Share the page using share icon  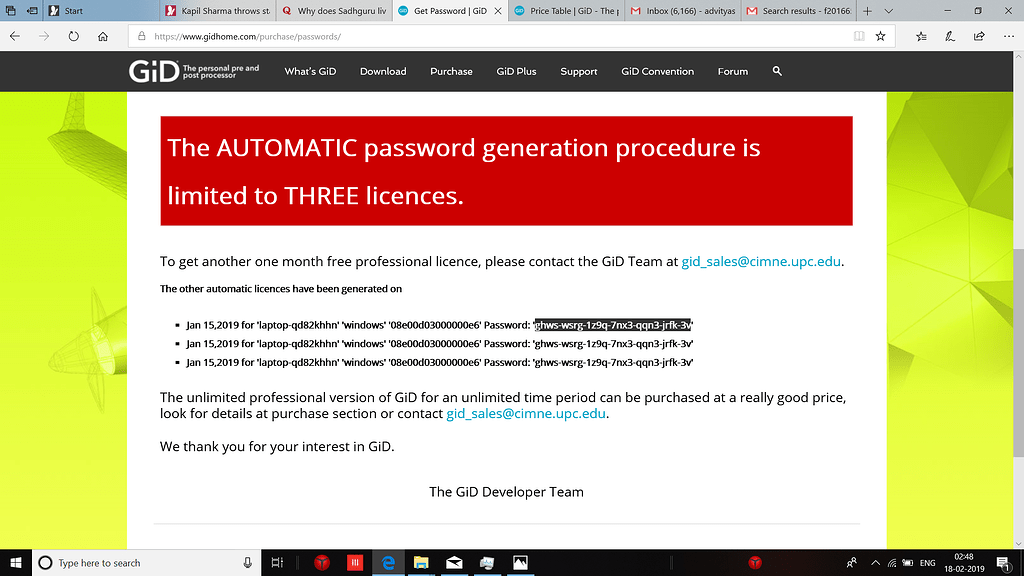click(978, 35)
